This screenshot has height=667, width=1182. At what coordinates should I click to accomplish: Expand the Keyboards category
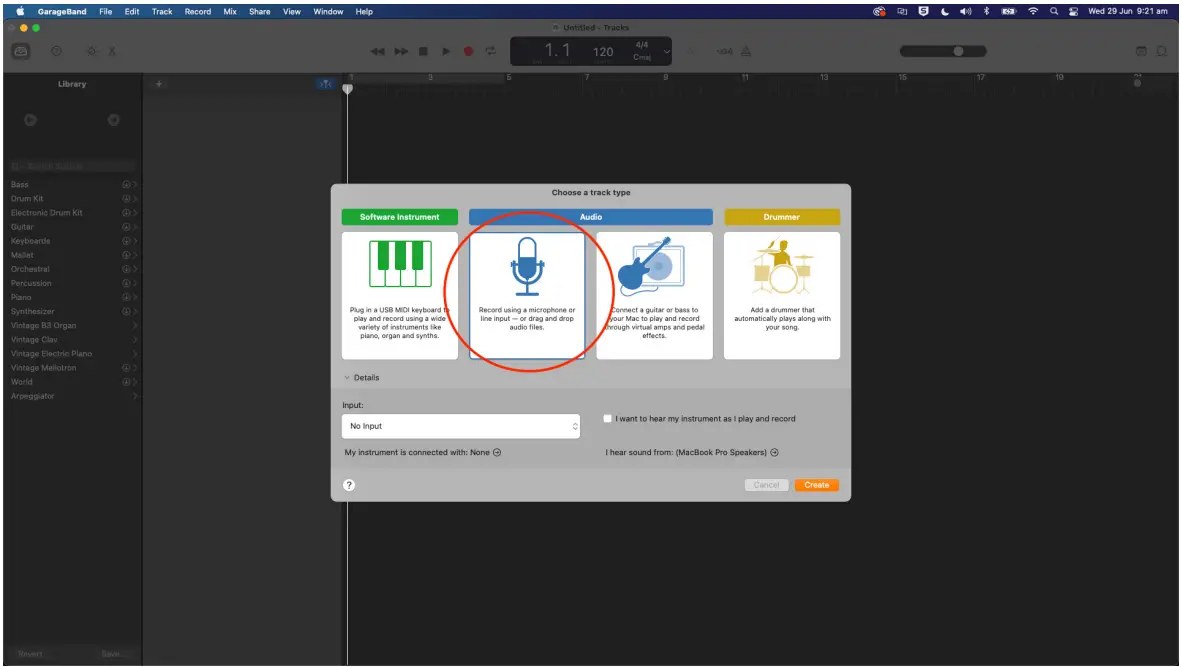135,241
